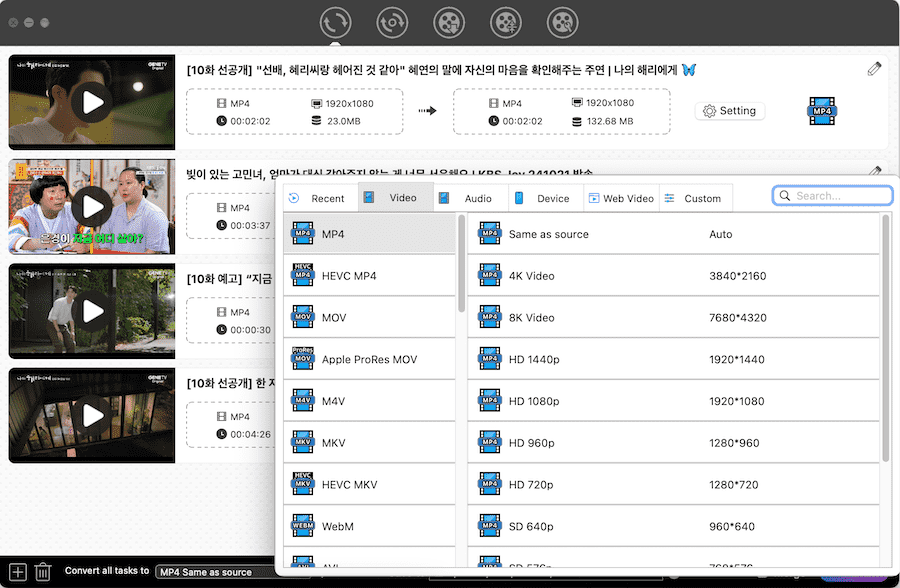Select HEVC MKV format

[369, 485]
